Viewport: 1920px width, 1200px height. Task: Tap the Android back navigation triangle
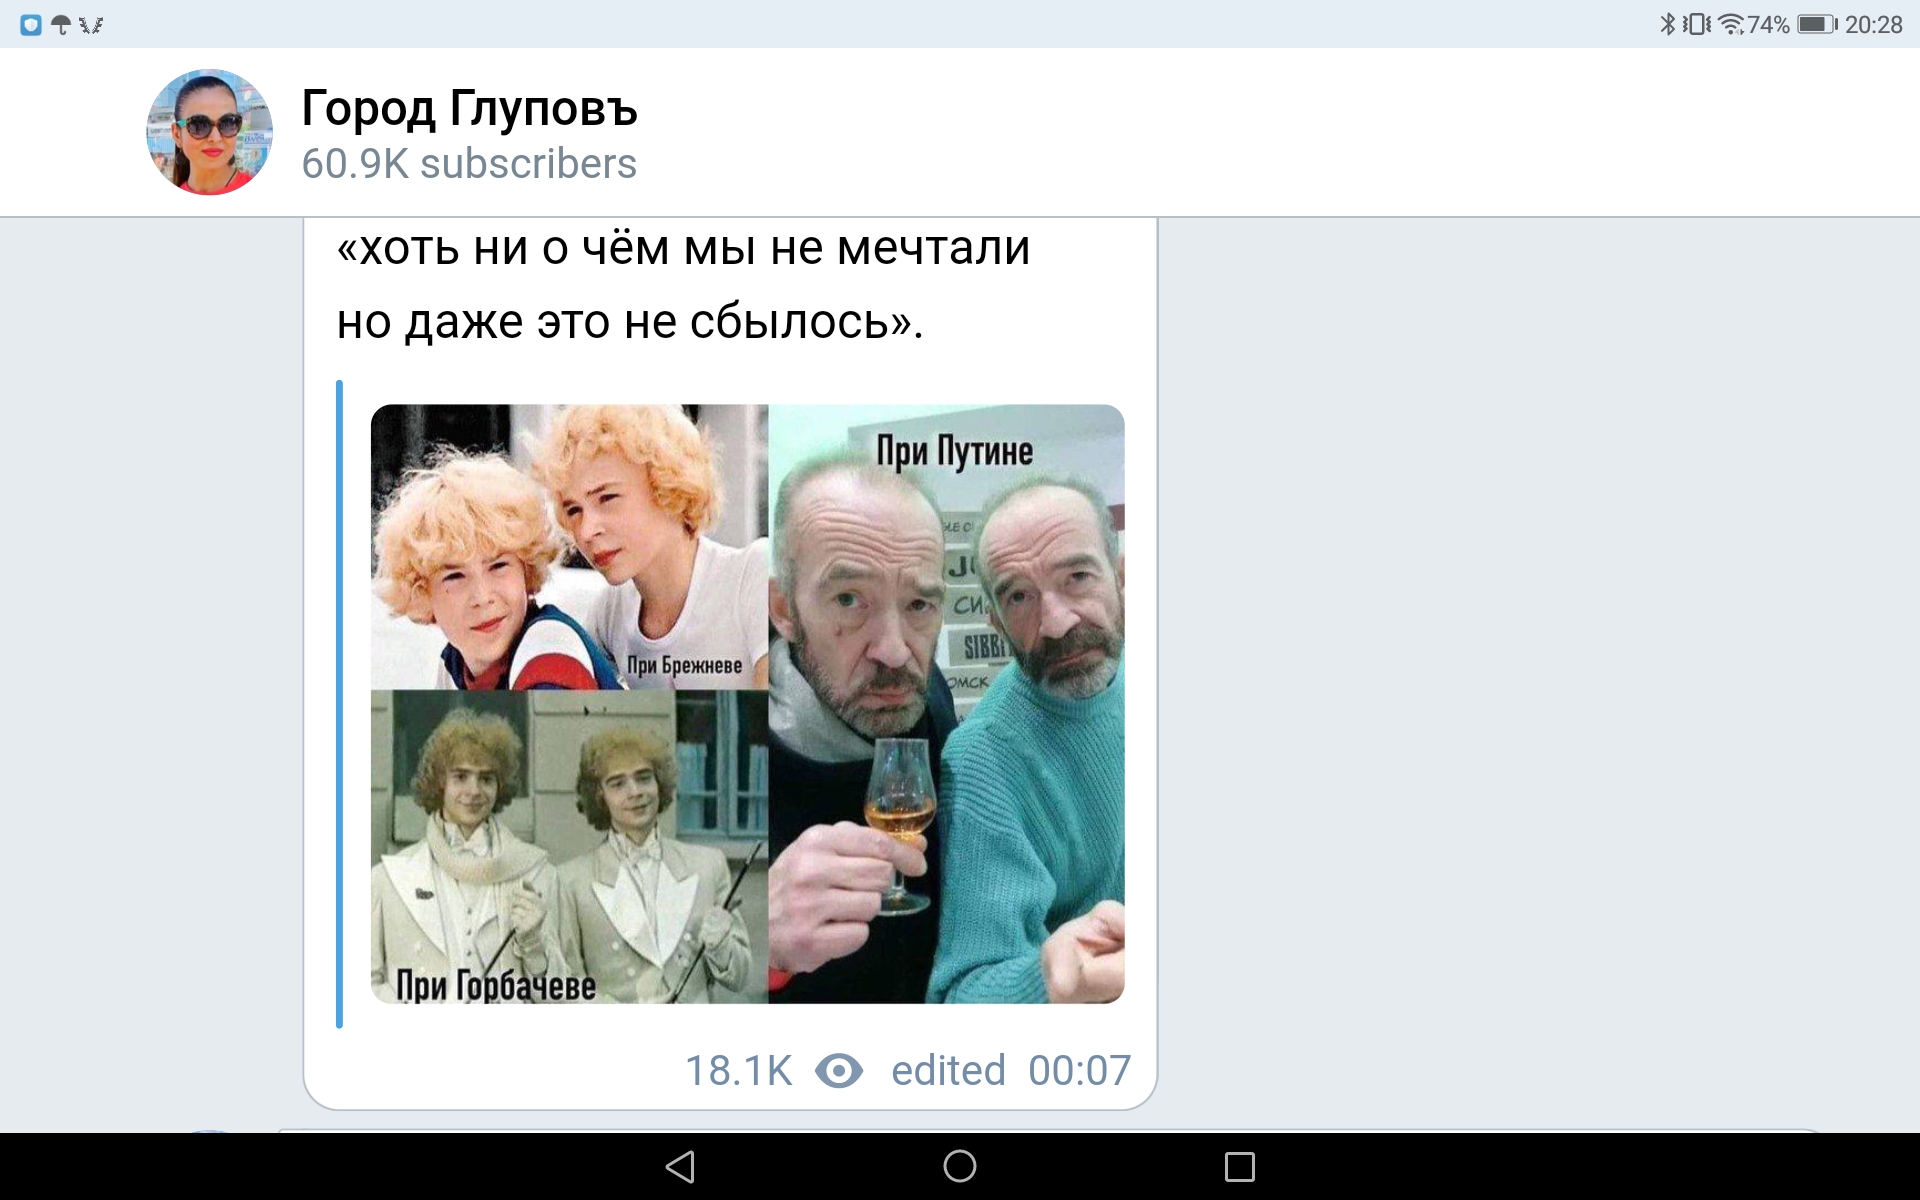click(680, 1166)
